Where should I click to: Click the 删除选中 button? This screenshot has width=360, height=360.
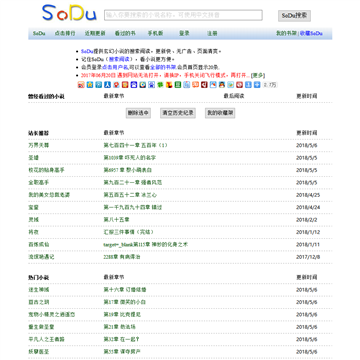(138, 113)
